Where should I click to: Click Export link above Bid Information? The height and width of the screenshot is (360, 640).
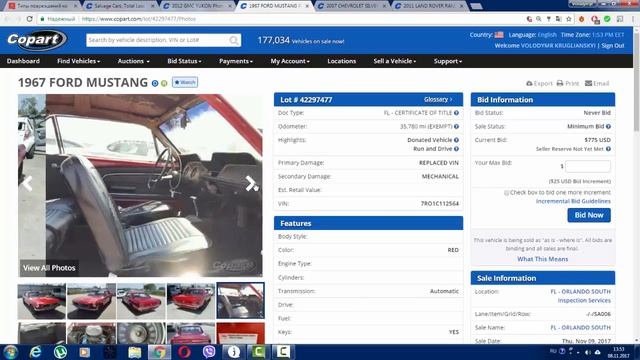[539, 83]
